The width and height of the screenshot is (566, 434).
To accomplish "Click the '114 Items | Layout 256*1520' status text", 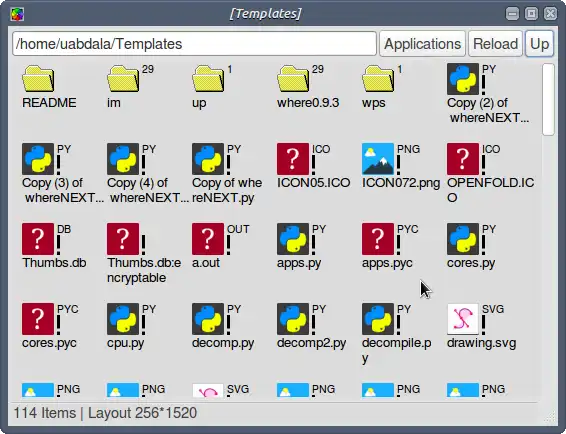I will tap(105, 413).
